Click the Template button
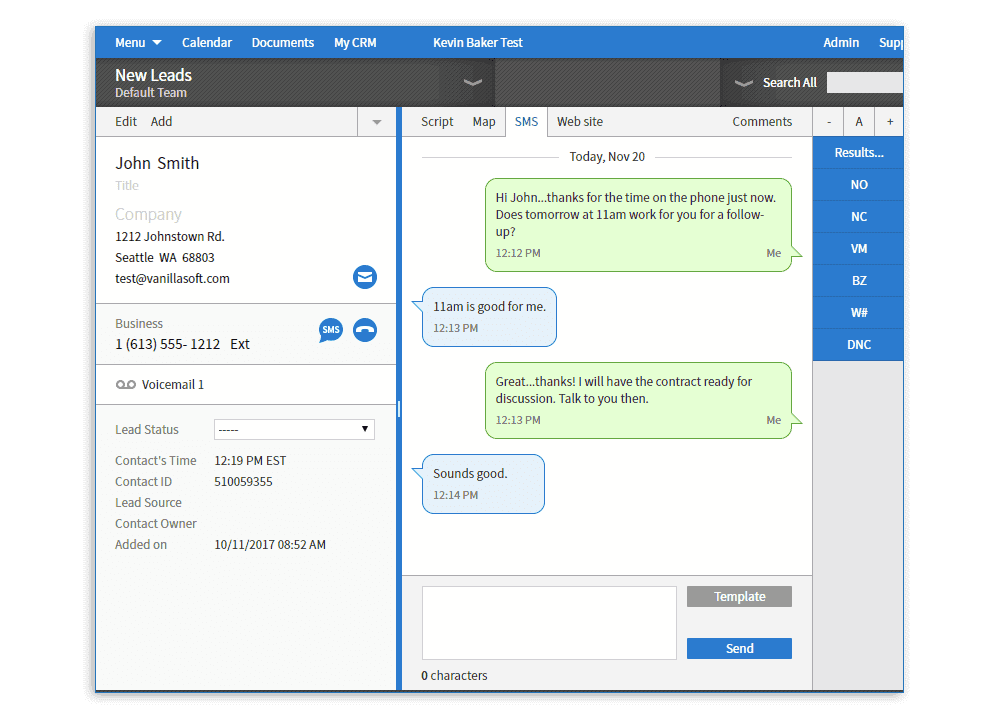1000x720 pixels. pos(739,597)
